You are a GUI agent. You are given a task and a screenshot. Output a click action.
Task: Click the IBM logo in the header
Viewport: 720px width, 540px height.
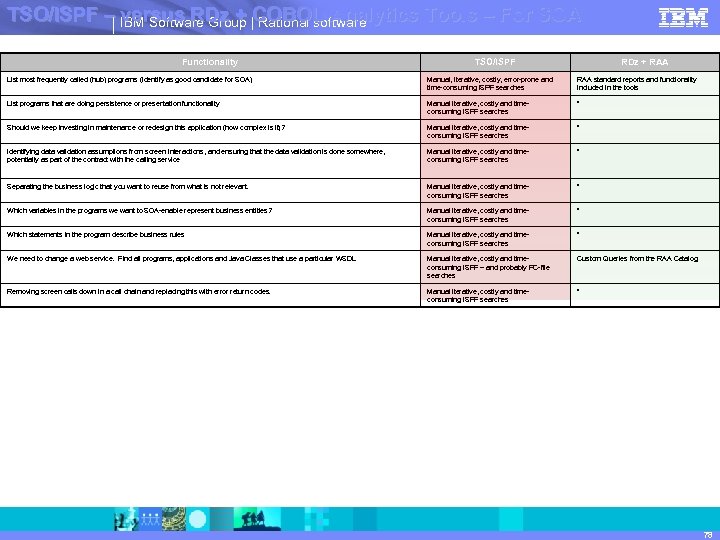(x=683, y=18)
